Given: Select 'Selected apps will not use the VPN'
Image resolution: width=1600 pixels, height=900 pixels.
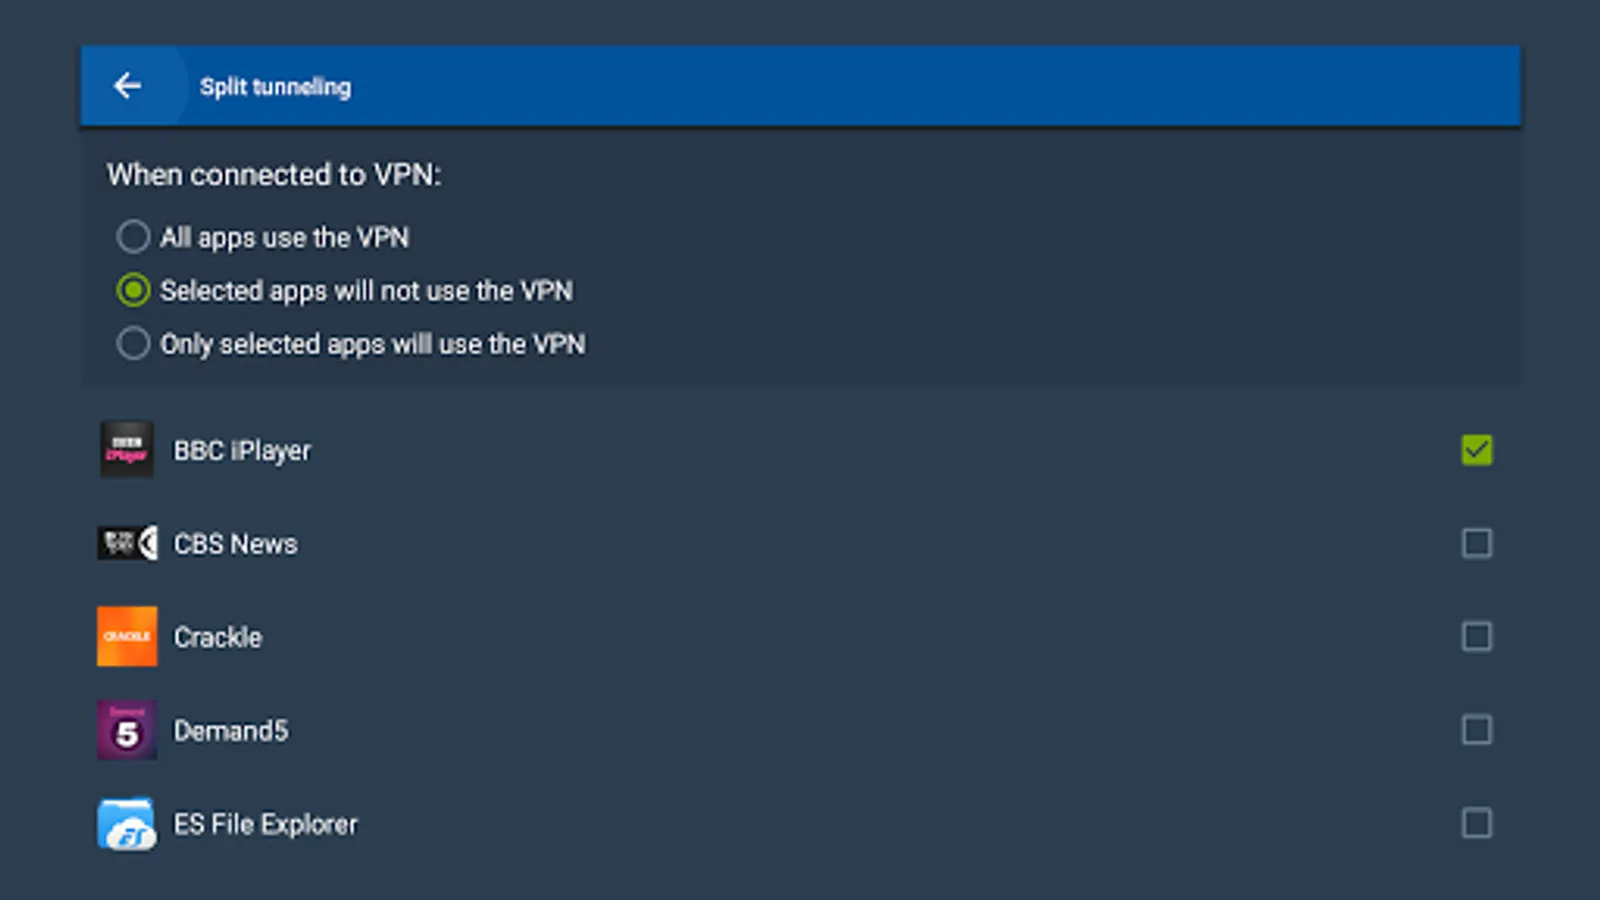Looking at the screenshot, I should [x=133, y=291].
